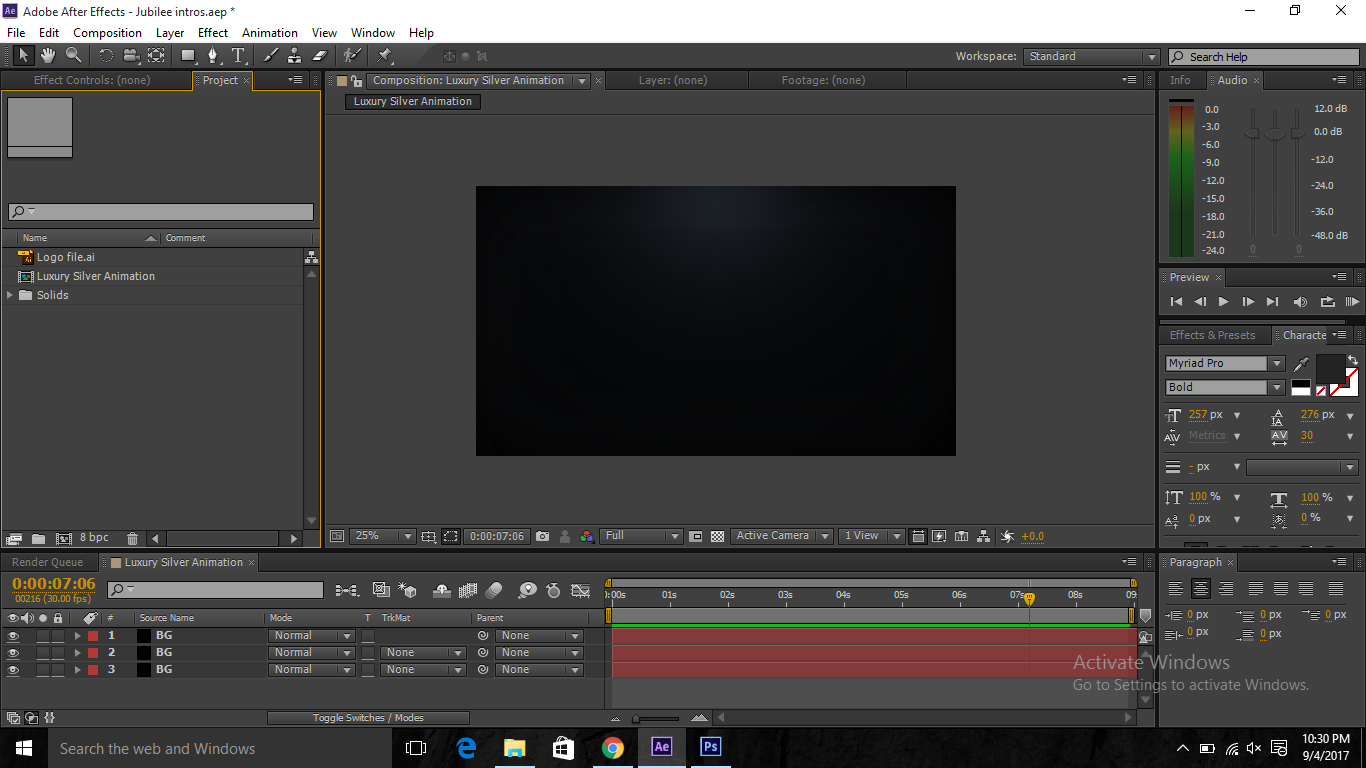The image size is (1366, 768).
Task: Switch to the Render Queue tab
Action: pyautogui.click(x=48, y=563)
